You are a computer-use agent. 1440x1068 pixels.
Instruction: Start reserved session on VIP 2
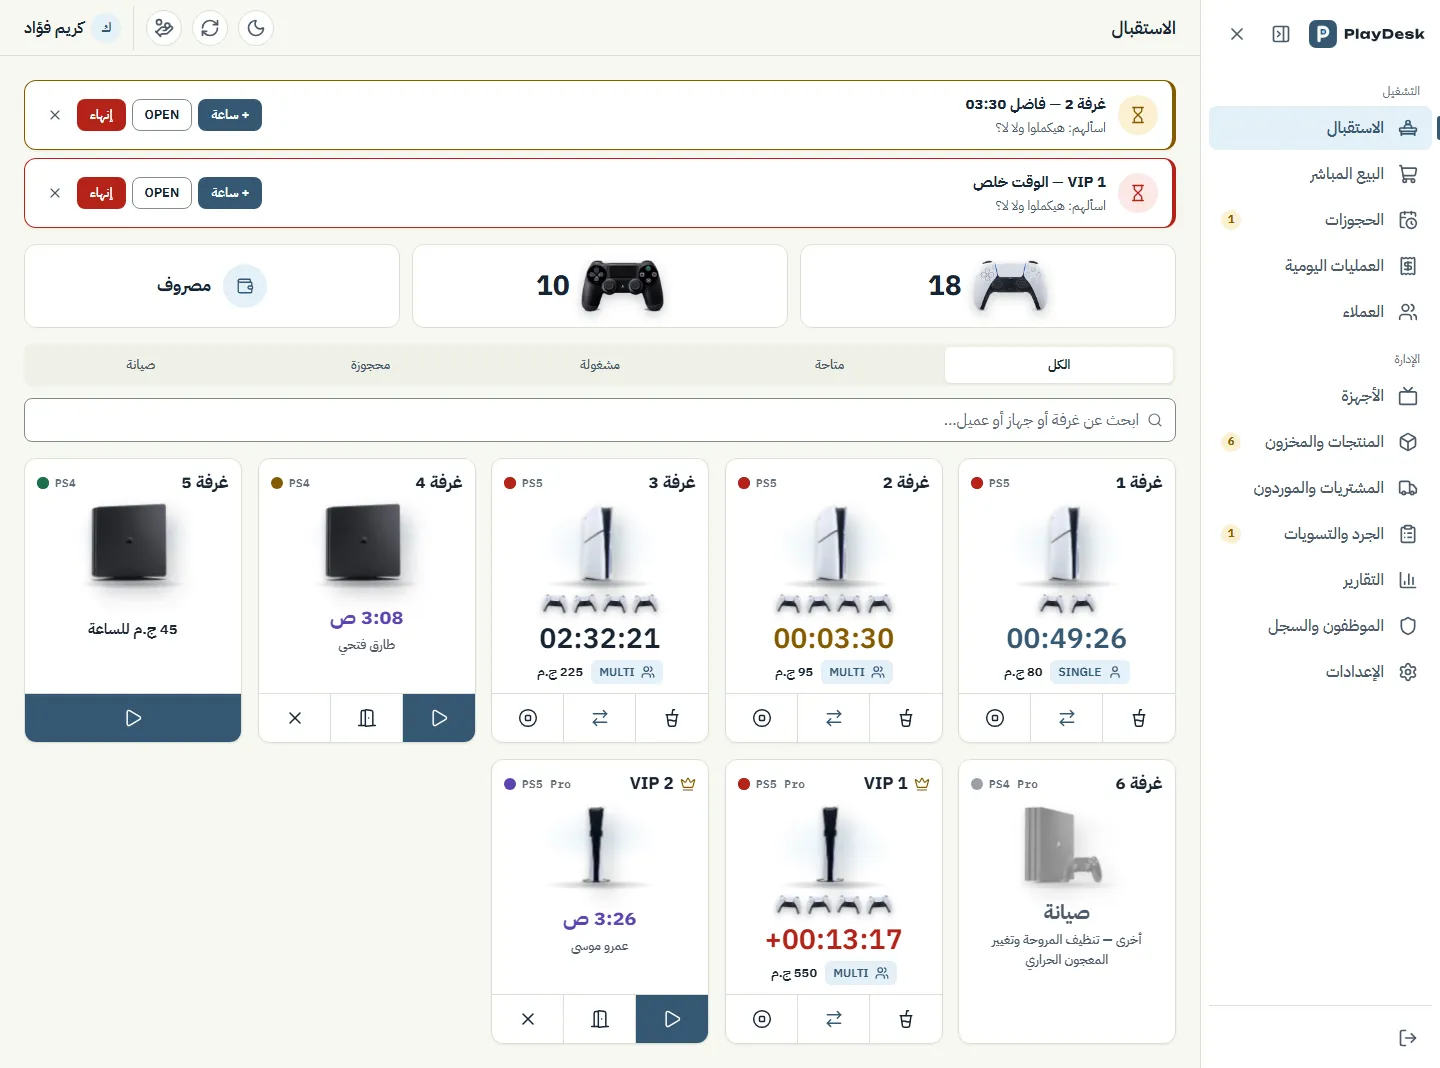click(672, 1019)
